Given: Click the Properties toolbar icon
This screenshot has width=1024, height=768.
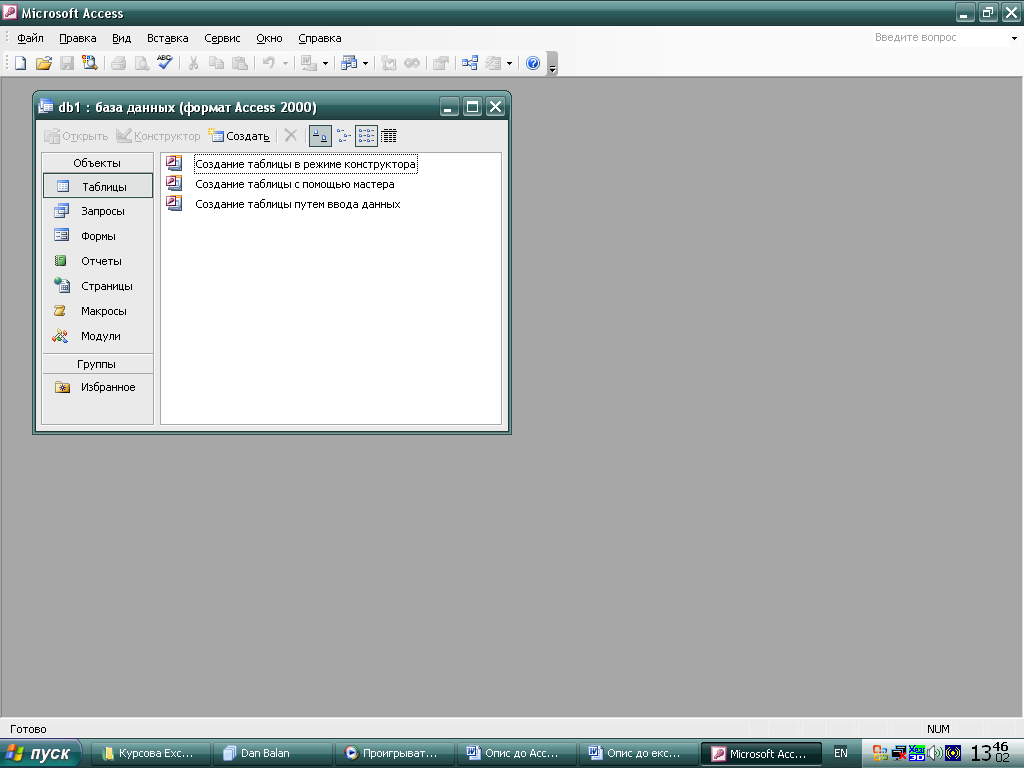Looking at the screenshot, I should (x=441, y=63).
